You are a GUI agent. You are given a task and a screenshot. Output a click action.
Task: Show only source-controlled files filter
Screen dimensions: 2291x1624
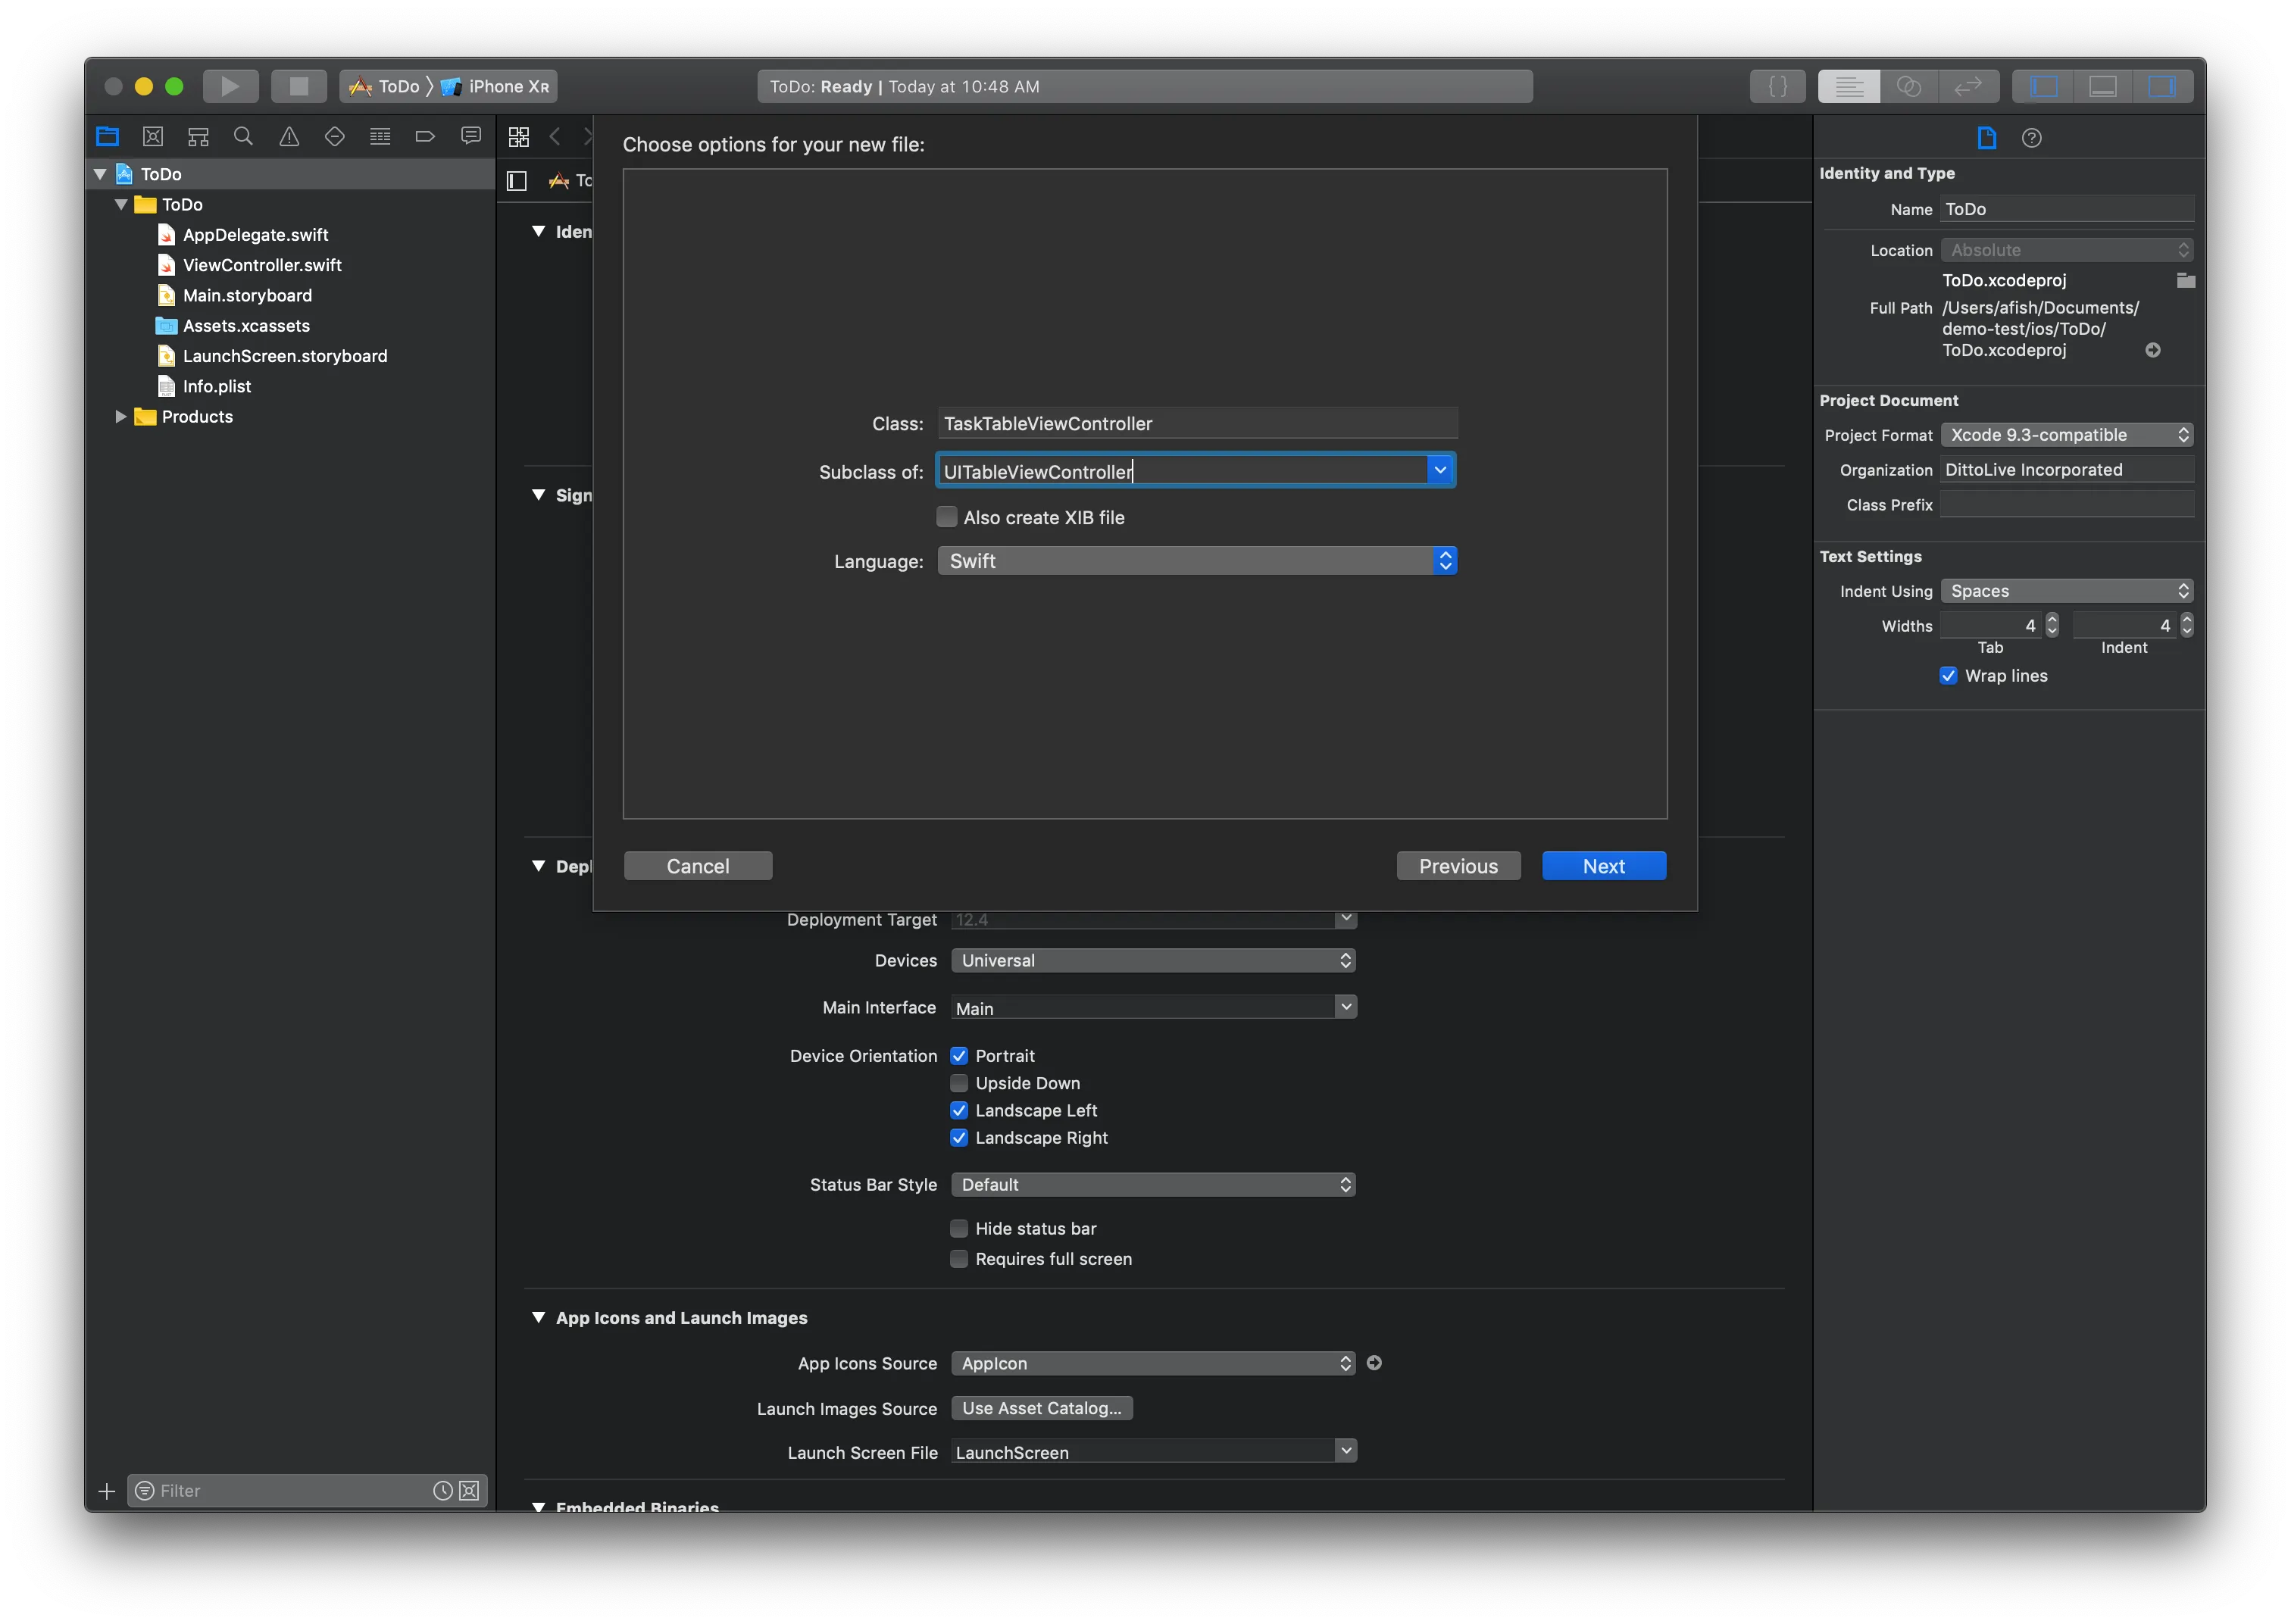click(468, 1491)
